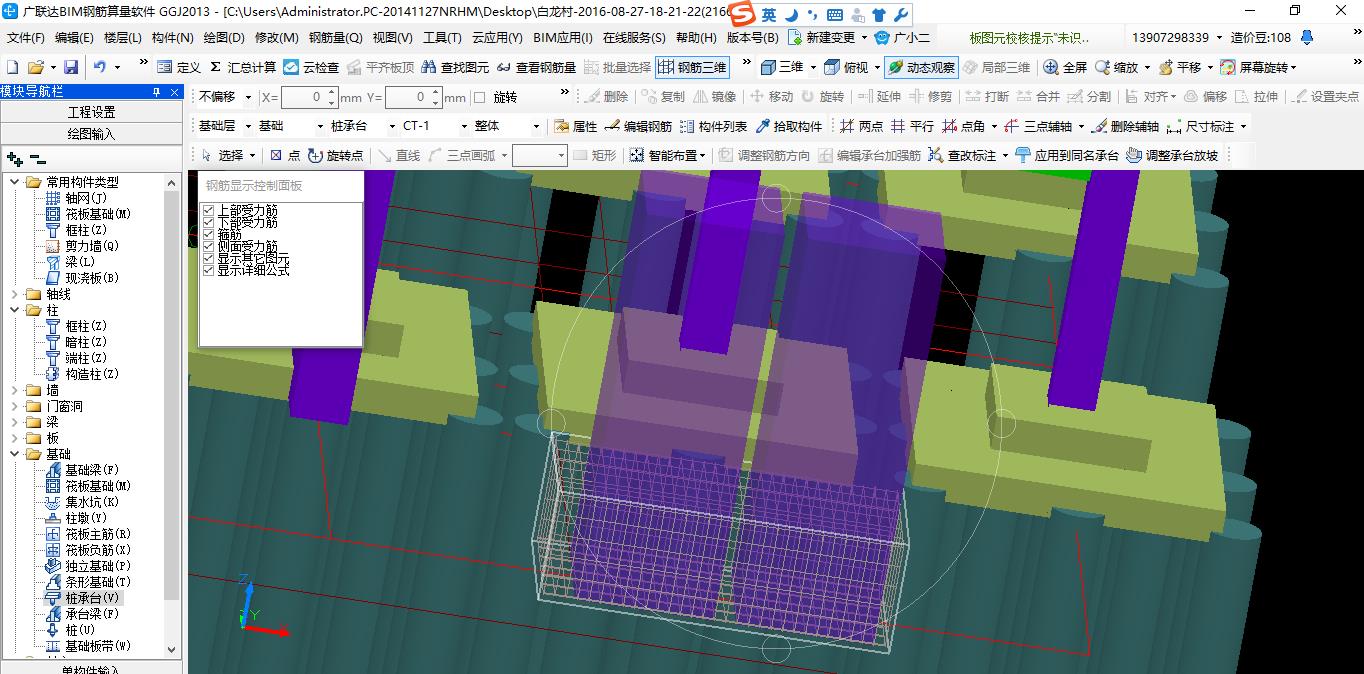Click 删除辅轴 delete auxiliary axis
Viewport: 1364px width, 674px height.
pyautogui.click(x=1125, y=126)
